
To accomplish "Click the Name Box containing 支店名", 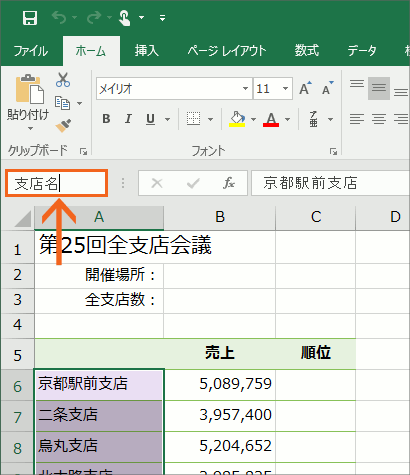I will tap(56, 183).
